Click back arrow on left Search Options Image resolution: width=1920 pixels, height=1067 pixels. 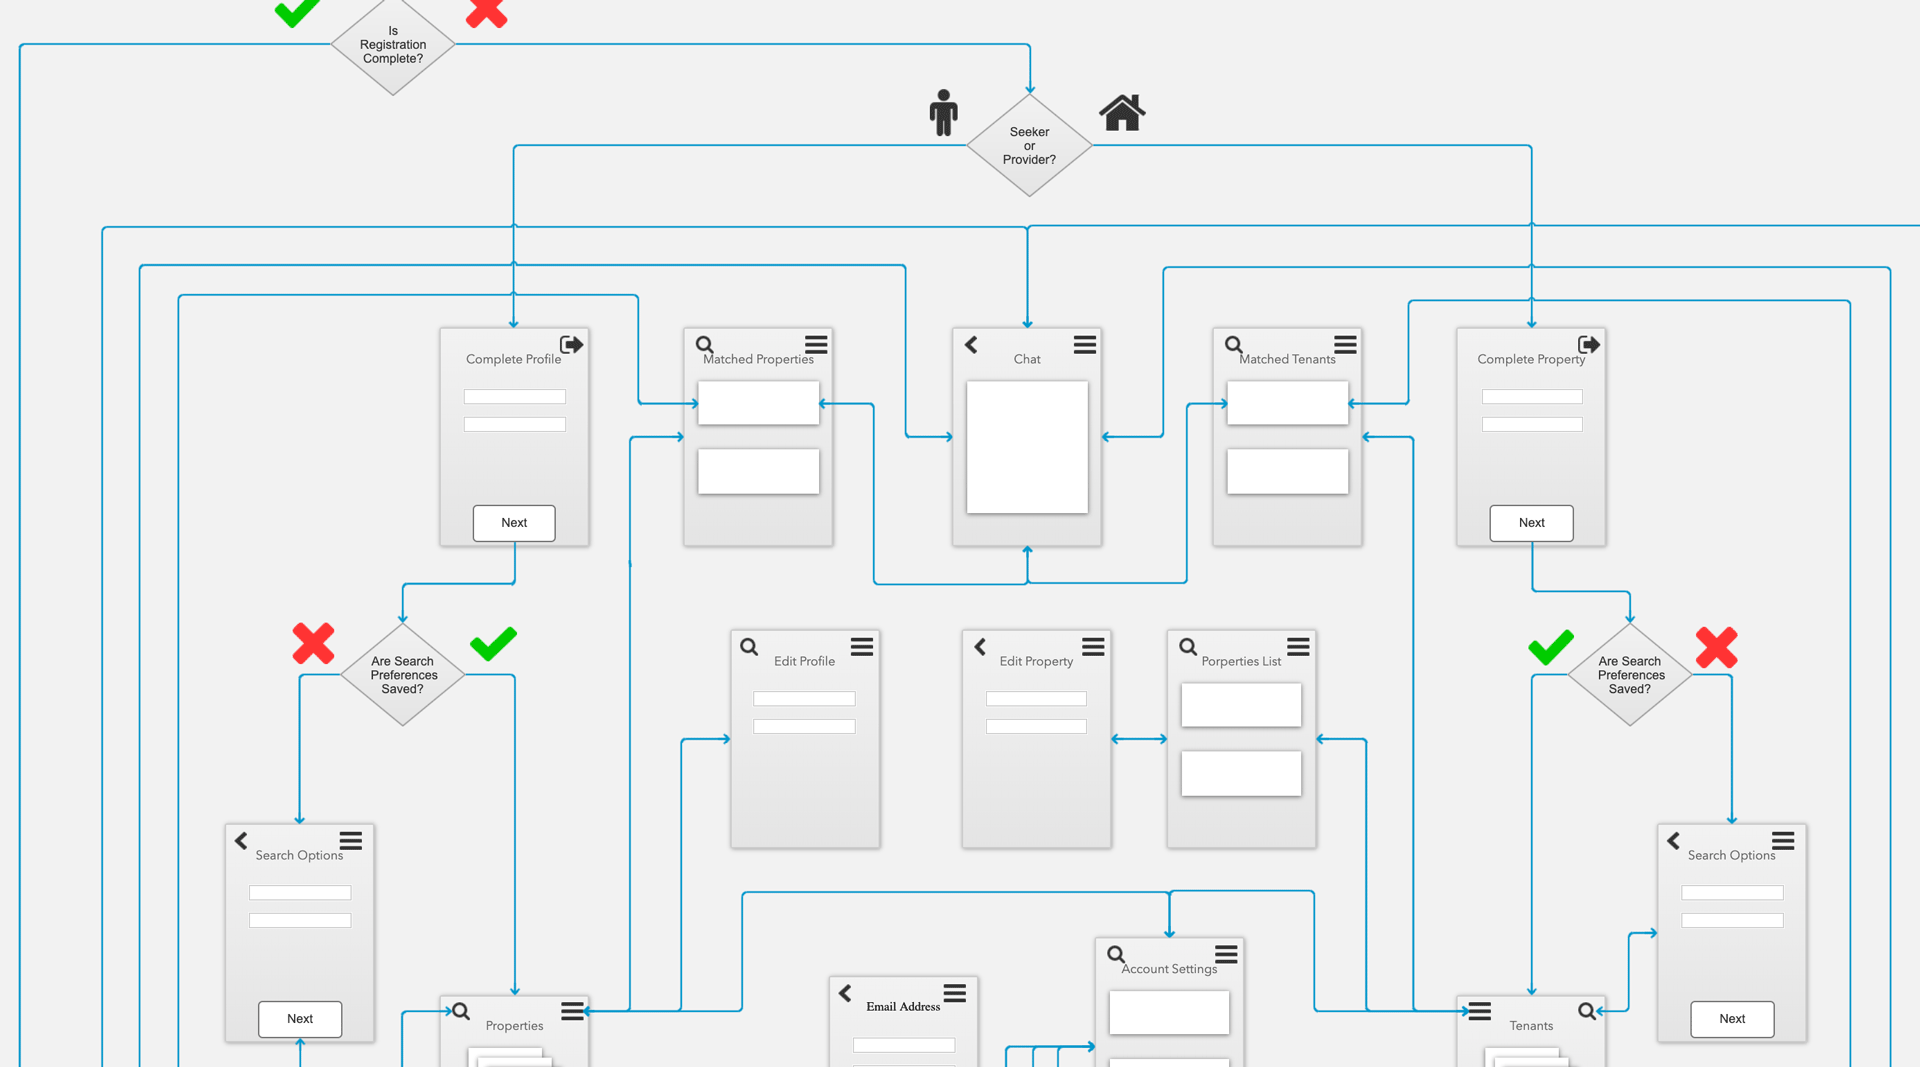(x=241, y=841)
